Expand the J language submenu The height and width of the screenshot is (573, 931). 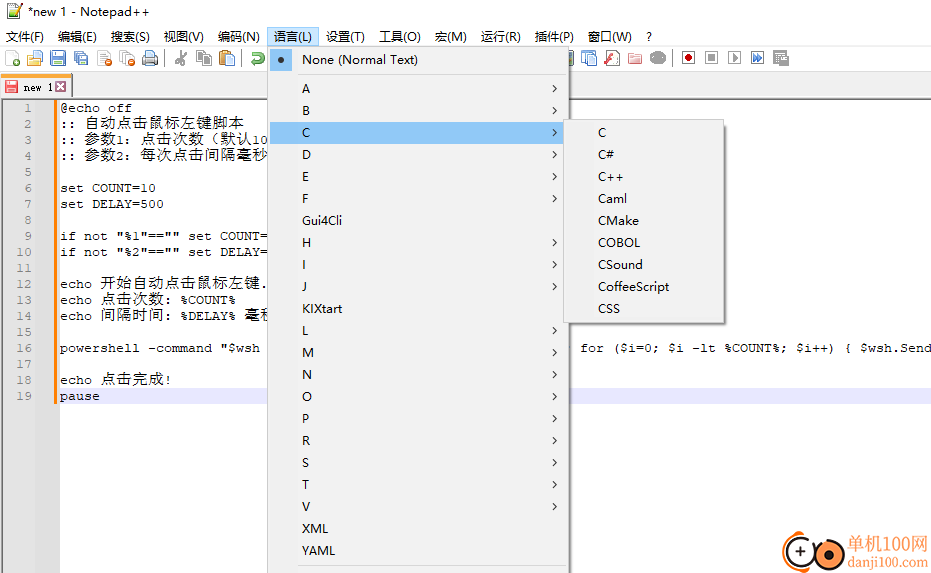coord(418,286)
